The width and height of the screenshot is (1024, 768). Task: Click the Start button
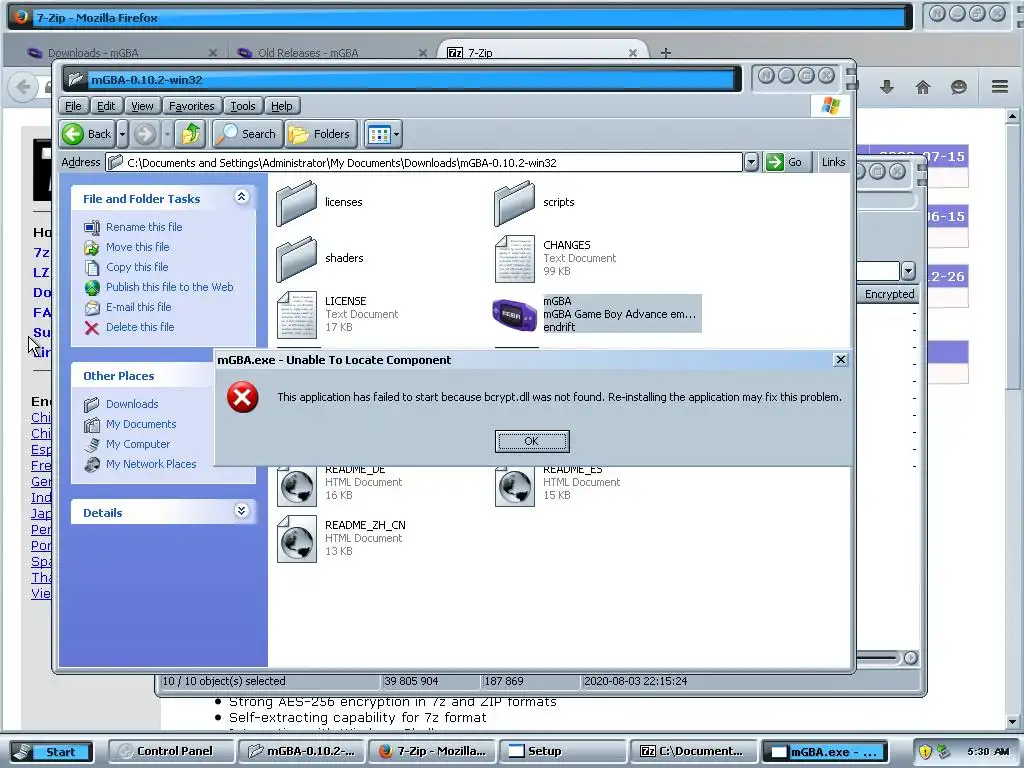tap(52, 752)
